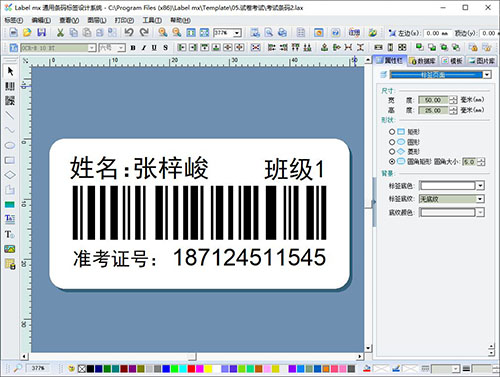Viewport: 500px width, 377px height.
Task: Open the font size dropdown
Action: [121, 48]
